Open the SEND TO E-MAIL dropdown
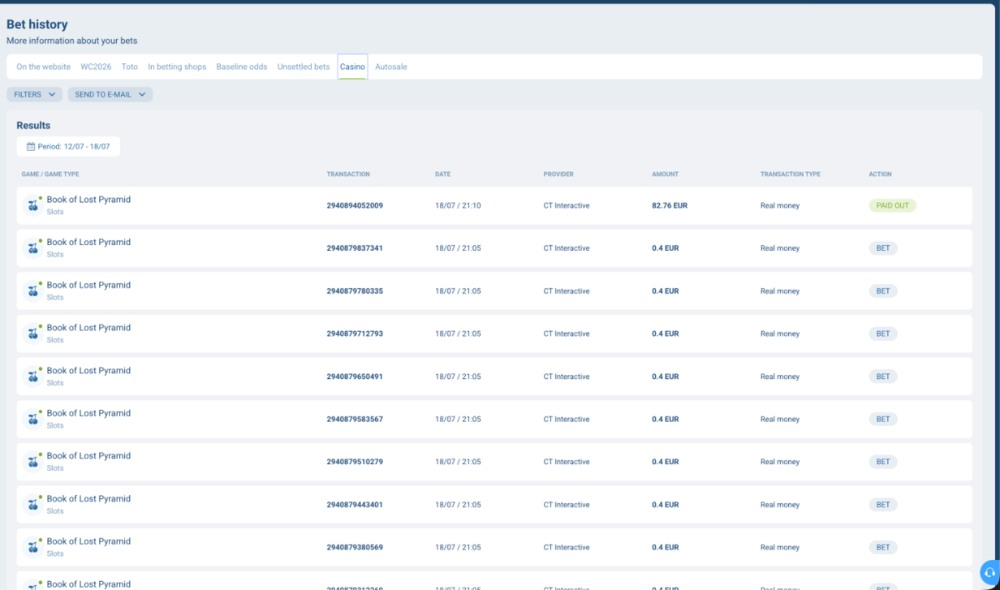 coord(110,94)
